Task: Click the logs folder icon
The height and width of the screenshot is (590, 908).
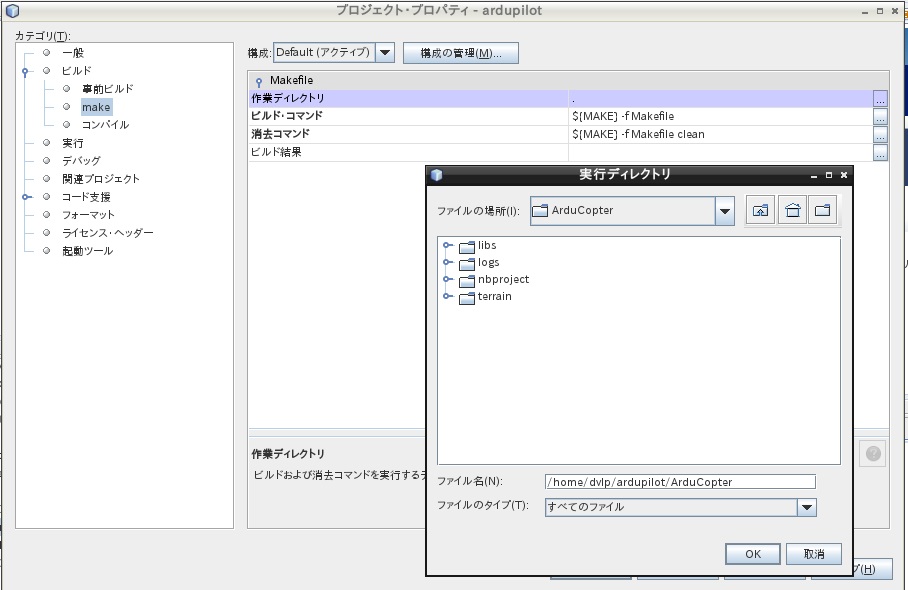Action: click(x=467, y=264)
